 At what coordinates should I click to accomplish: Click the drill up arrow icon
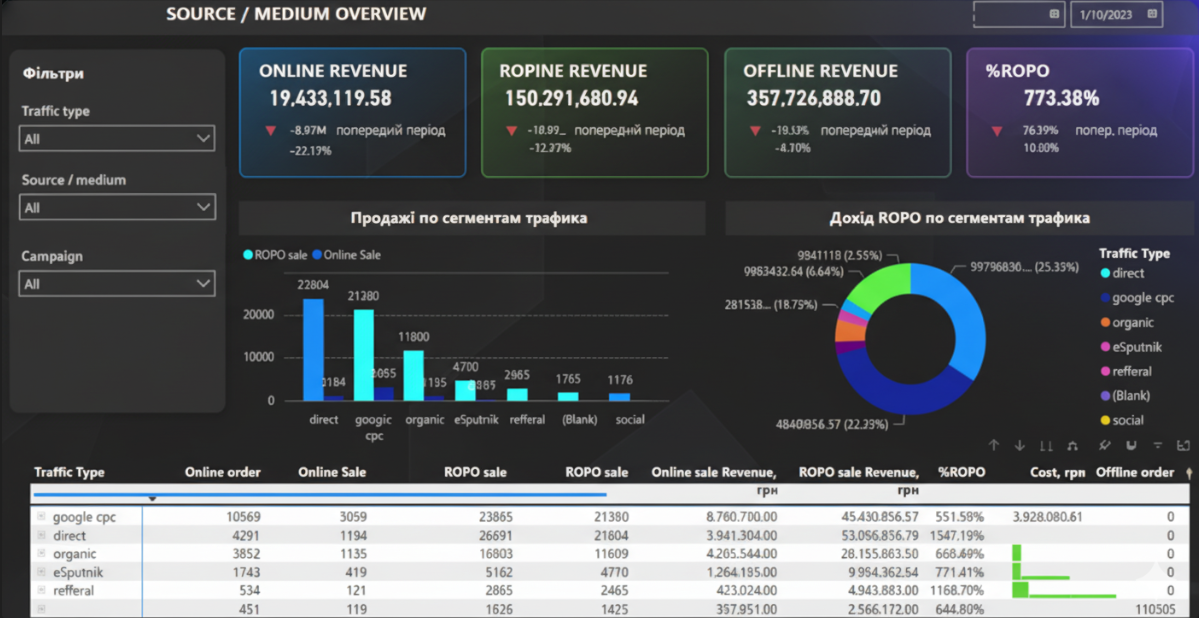(994, 445)
